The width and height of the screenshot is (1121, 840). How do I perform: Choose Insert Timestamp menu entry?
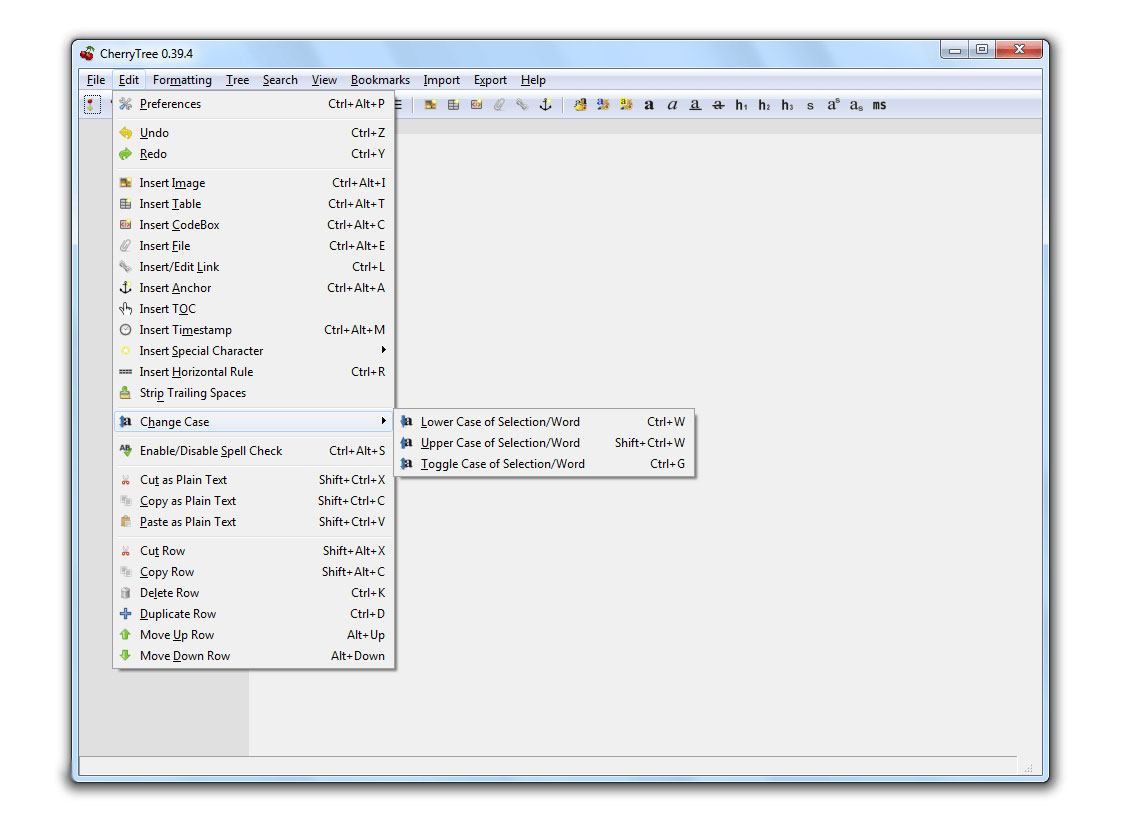click(x=254, y=330)
